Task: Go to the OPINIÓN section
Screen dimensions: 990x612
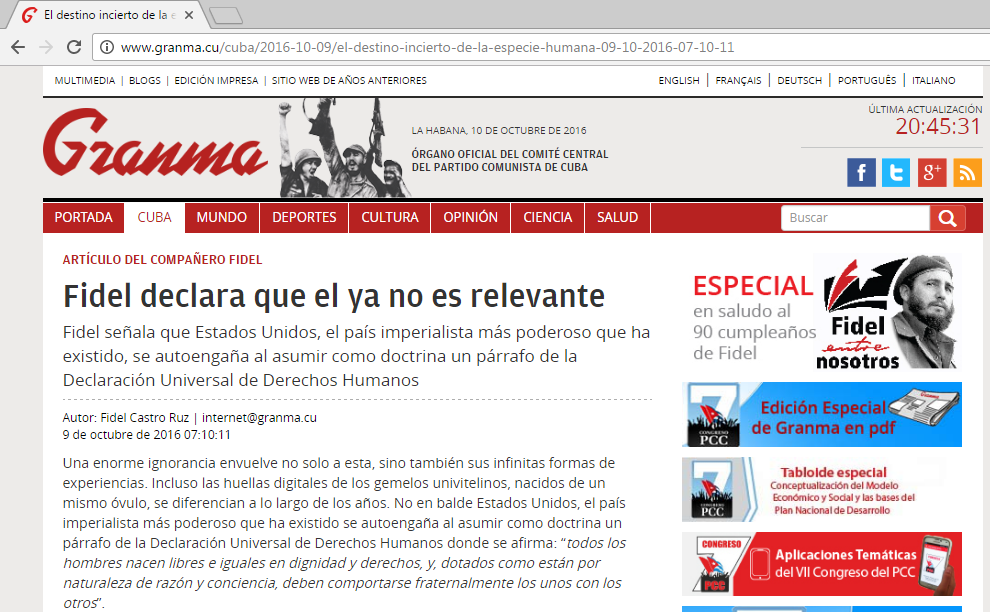Action: click(x=470, y=217)
